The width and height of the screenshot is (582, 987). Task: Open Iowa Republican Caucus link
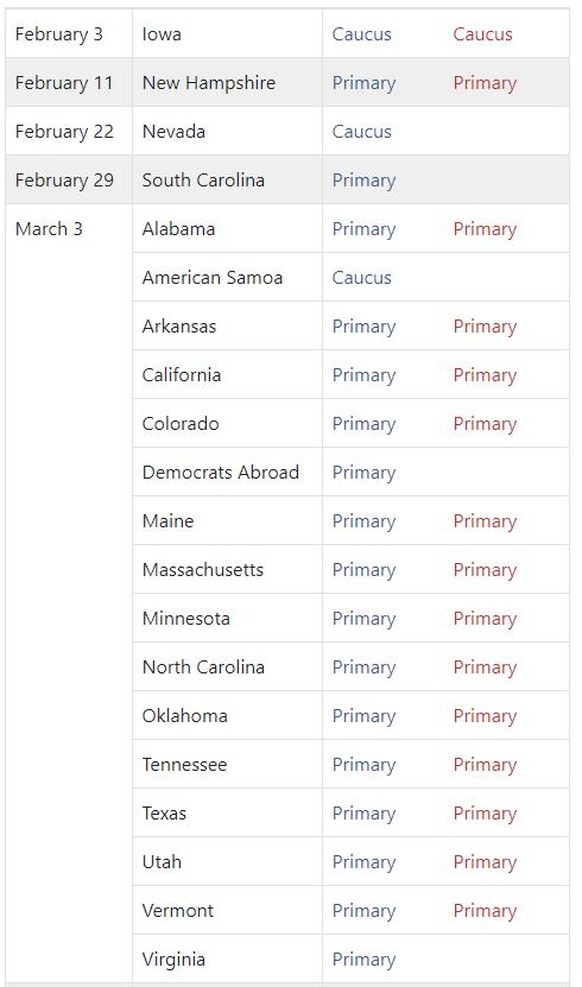(483, 34)
